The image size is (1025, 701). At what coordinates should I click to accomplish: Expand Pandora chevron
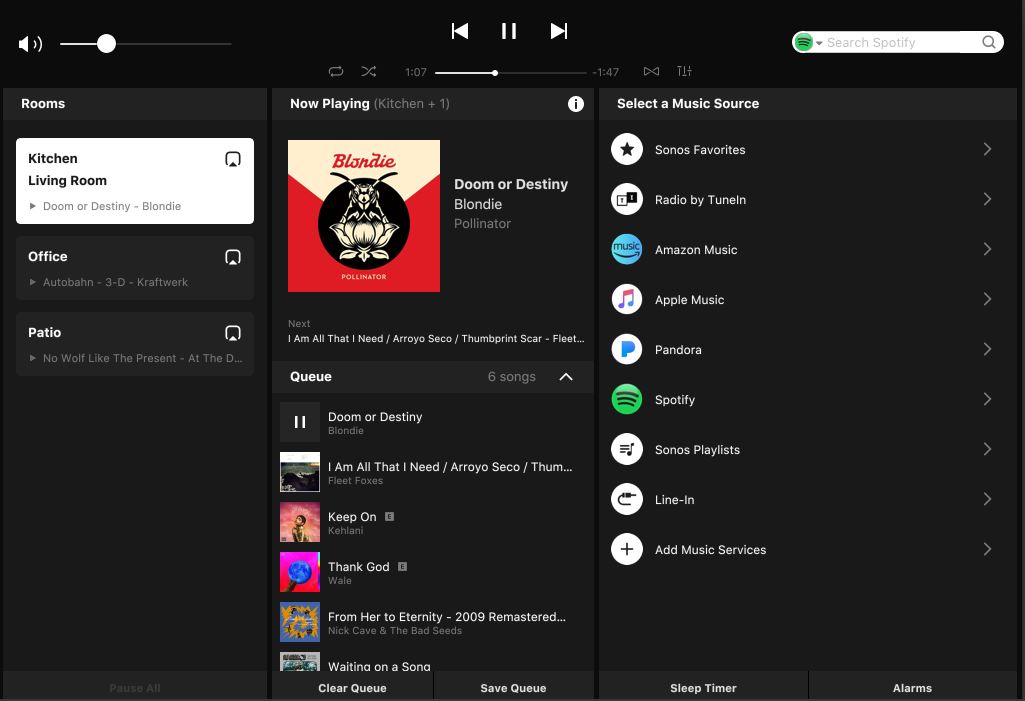point(987,349)
